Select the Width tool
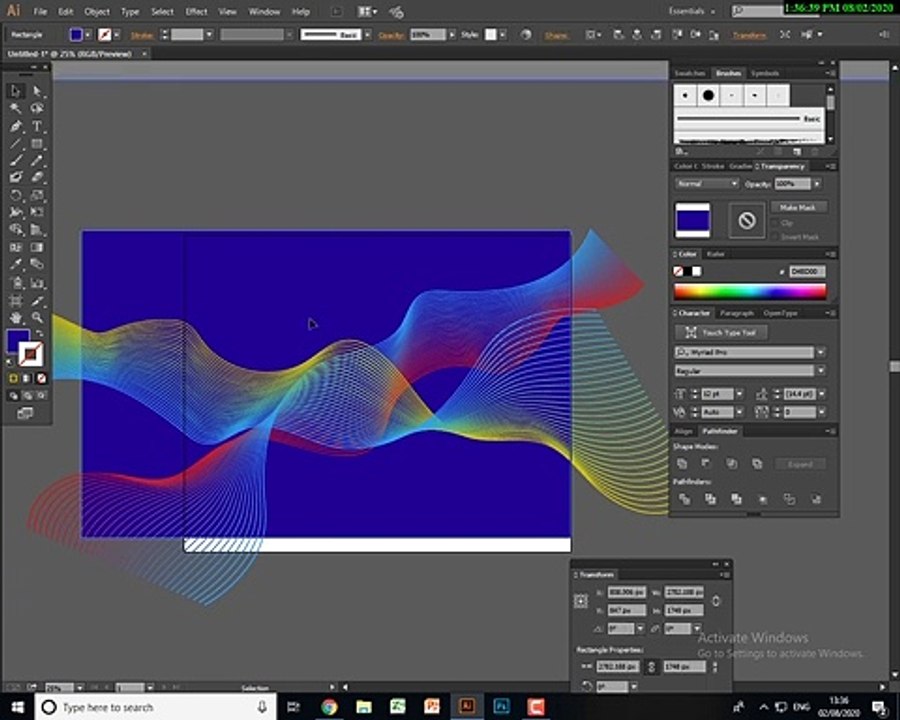Image resolution: width=900 pixels, height=720 pixels. 15,212
